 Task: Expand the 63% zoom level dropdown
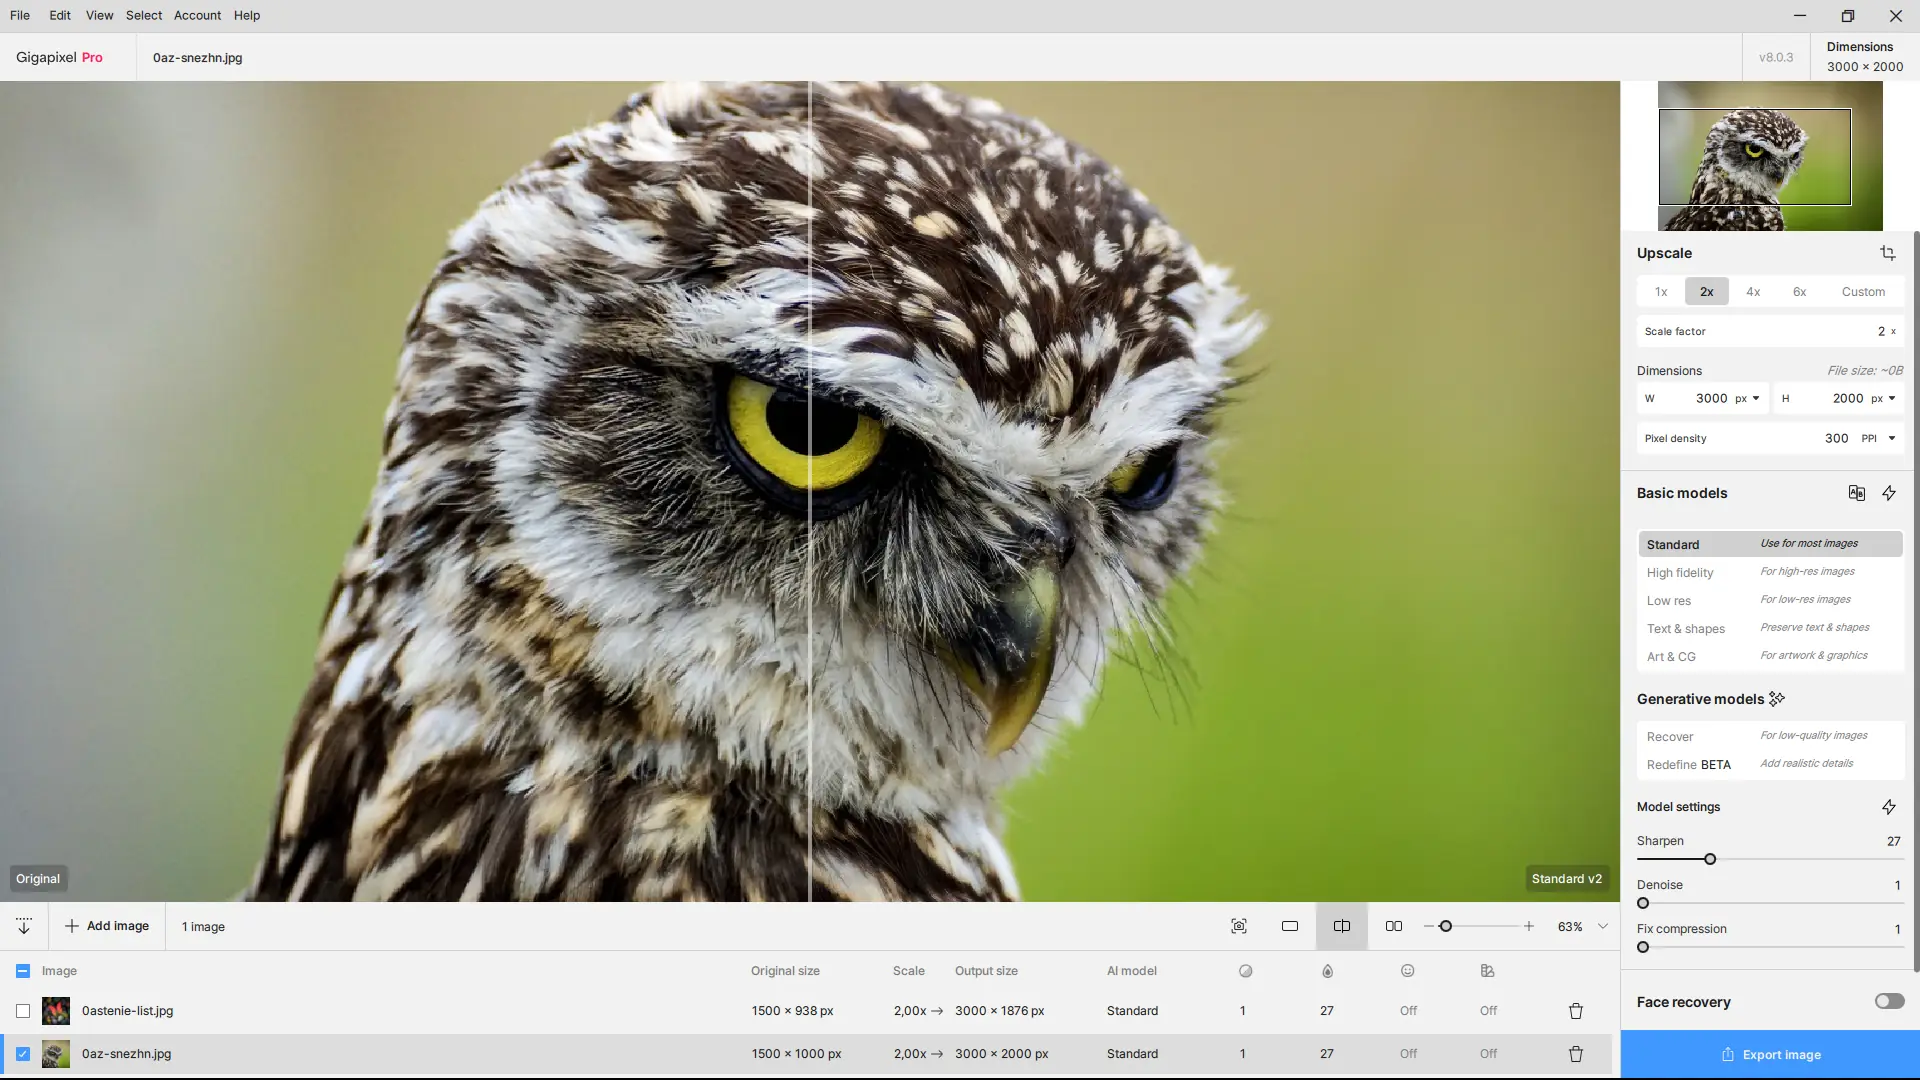[1603, 926]
